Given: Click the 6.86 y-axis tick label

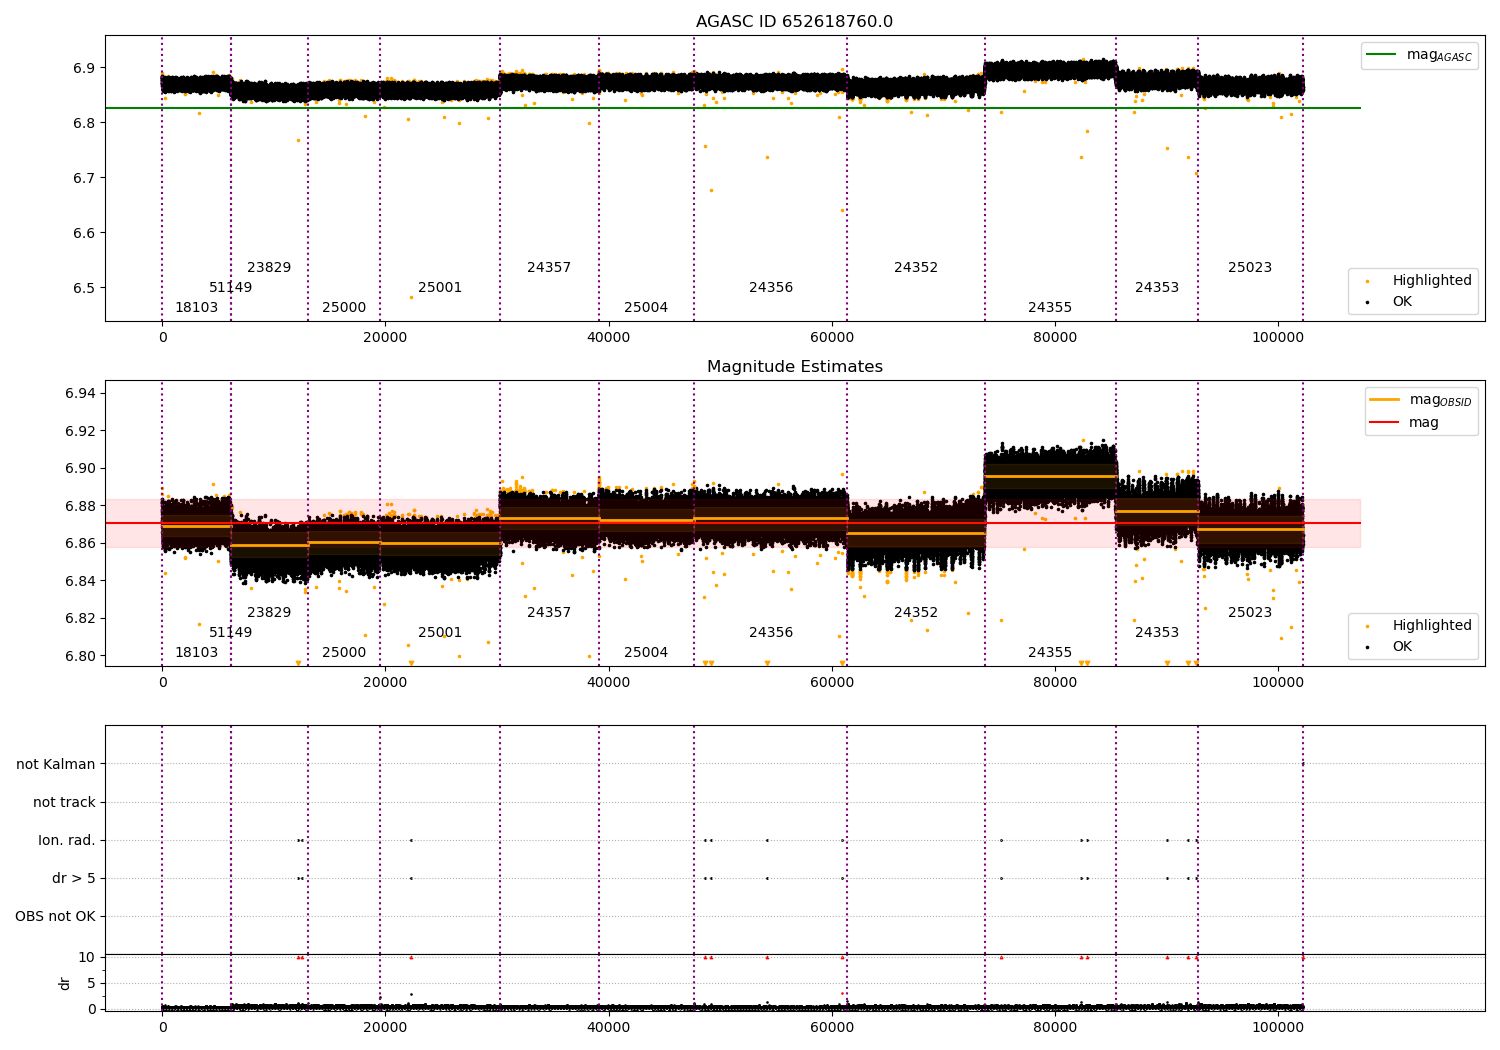Looking at the screenshot, I should [x=81, y=544].
